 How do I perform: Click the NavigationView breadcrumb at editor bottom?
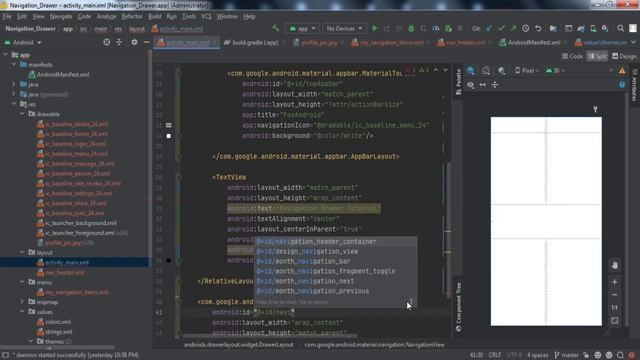tap(374, 344)
